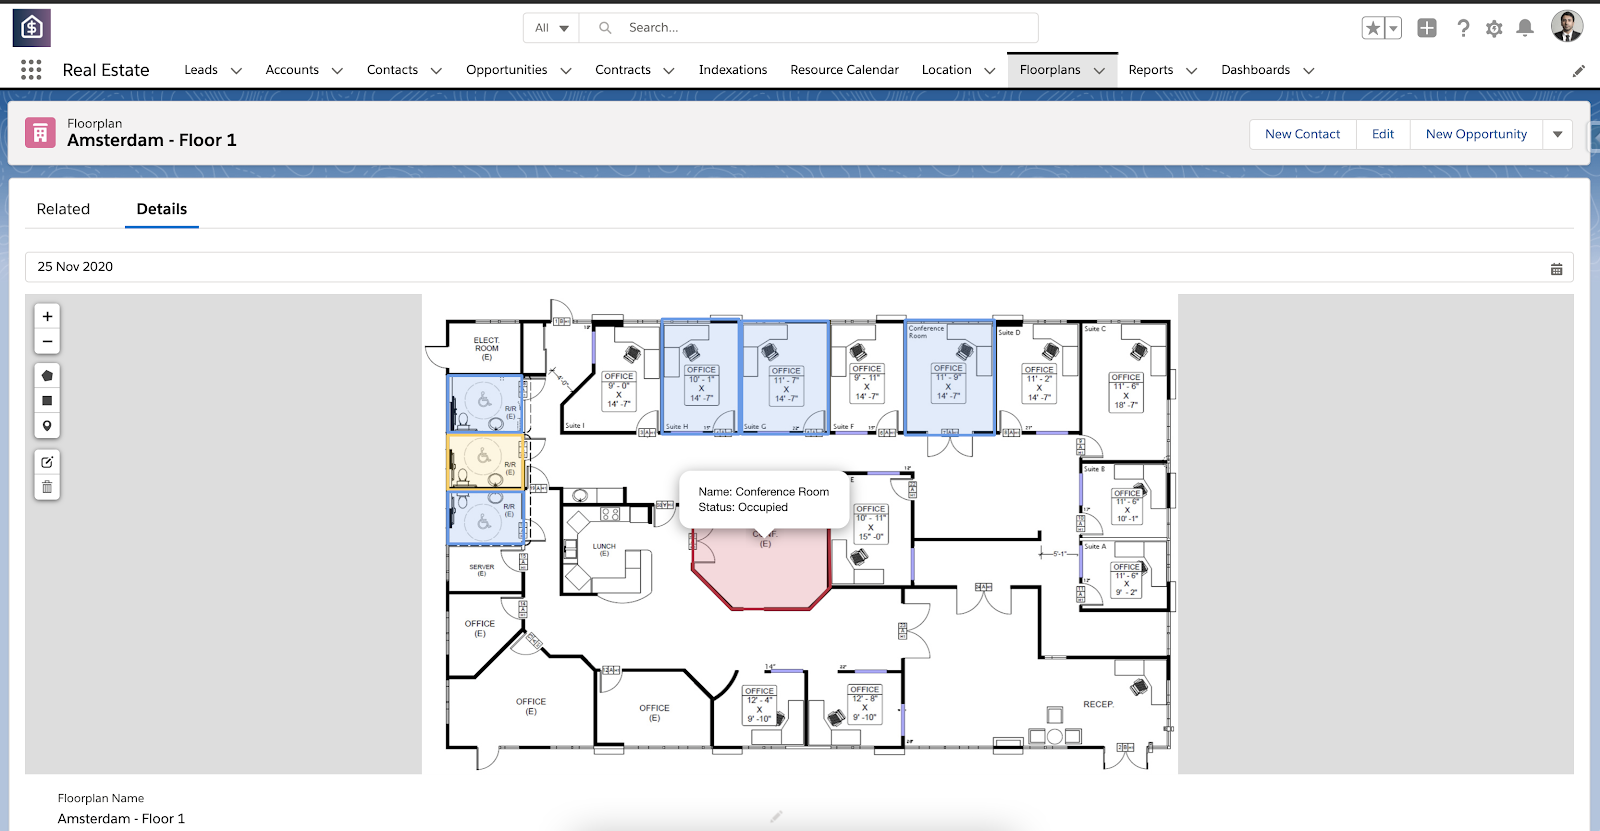Expand more actions next to New Opportunity

click(x=1557, y=134)
